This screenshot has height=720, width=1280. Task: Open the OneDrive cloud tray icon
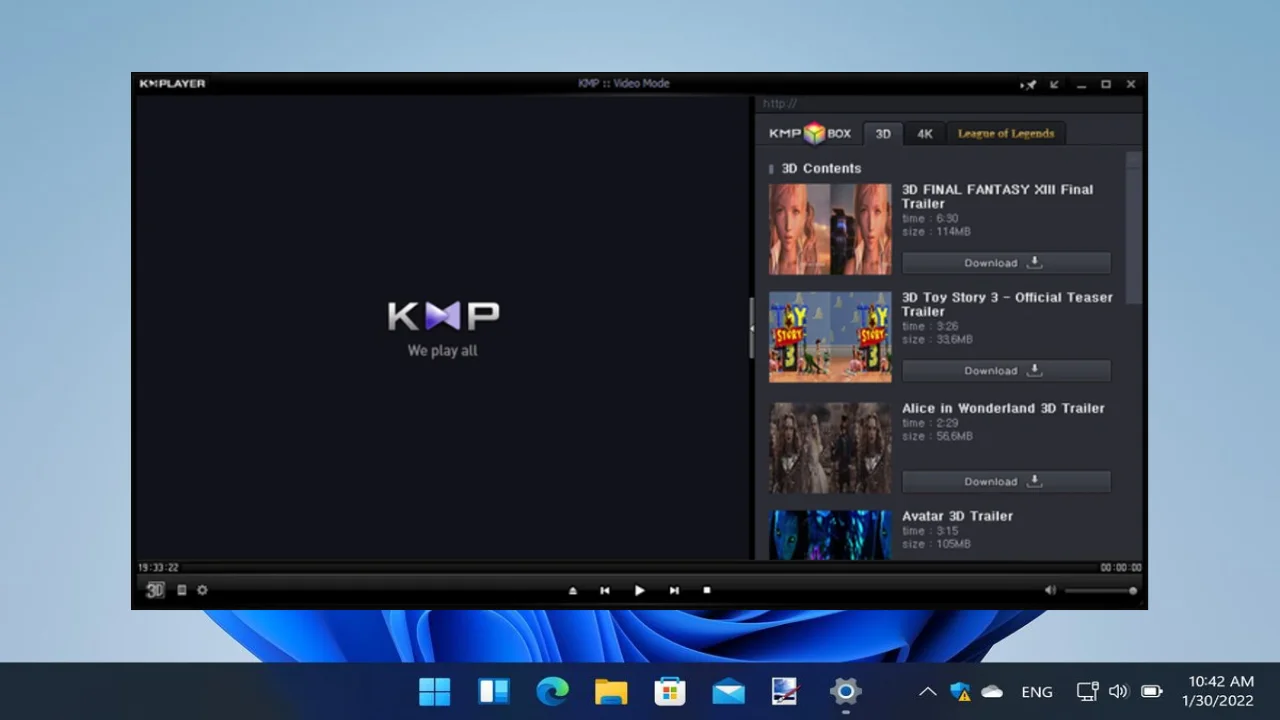[x=992, y=692]
